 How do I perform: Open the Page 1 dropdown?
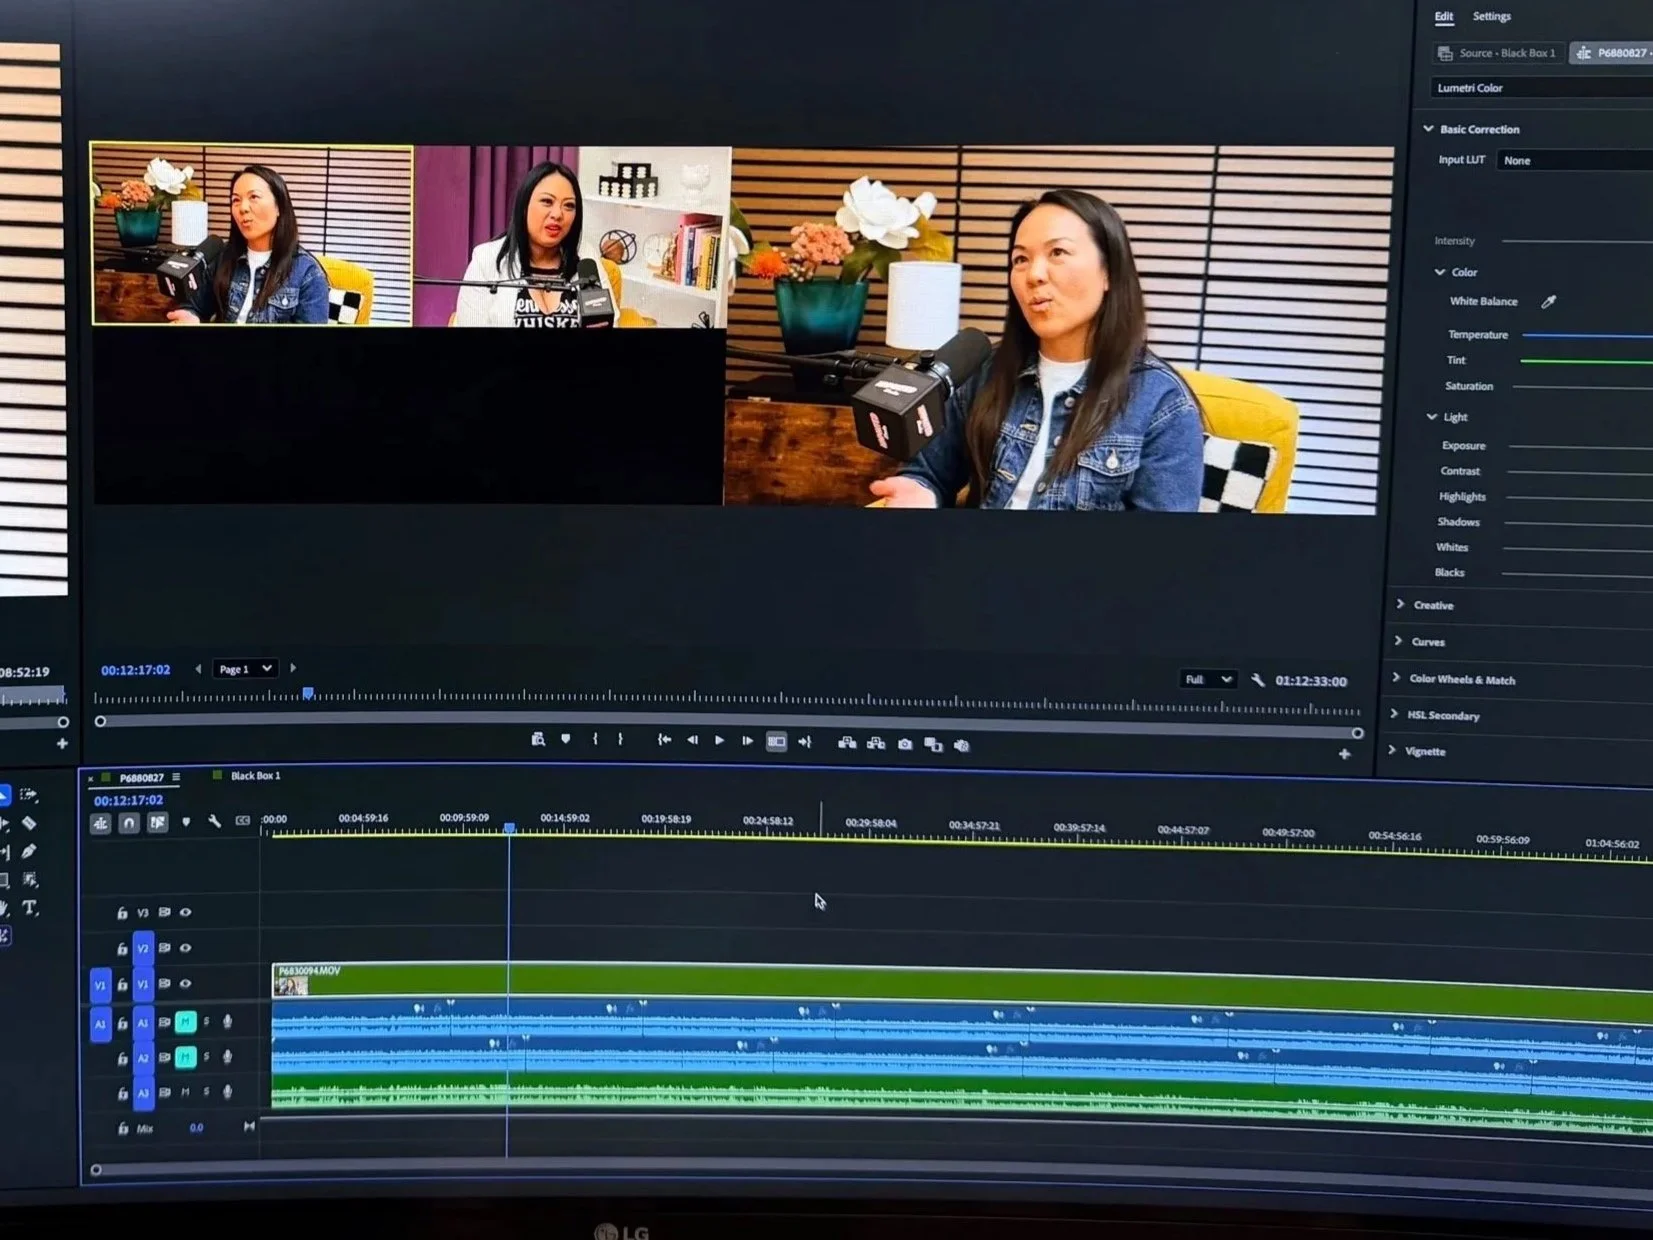coord(245,669)
